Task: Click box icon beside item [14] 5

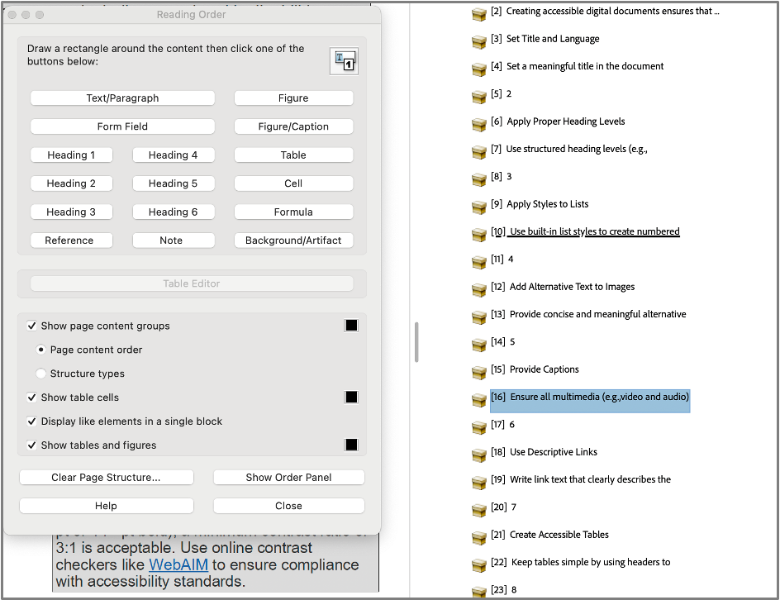Action: click(479, 345)
